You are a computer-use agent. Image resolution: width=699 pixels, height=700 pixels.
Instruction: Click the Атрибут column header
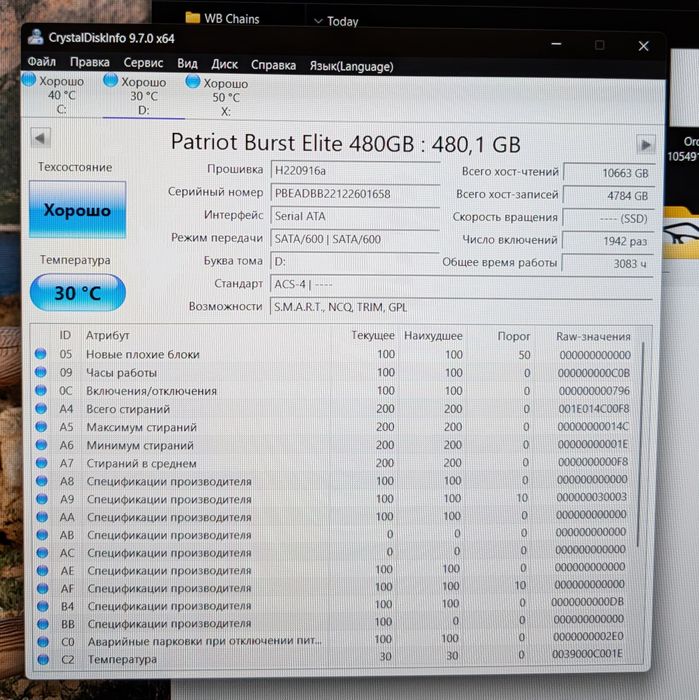pyautogui.click(x=108, y=335)
